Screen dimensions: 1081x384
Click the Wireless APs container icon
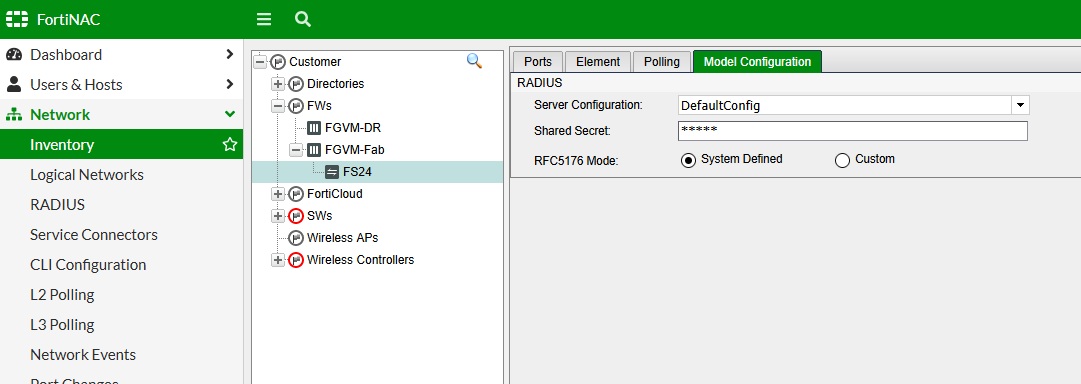tap(296, 238)
